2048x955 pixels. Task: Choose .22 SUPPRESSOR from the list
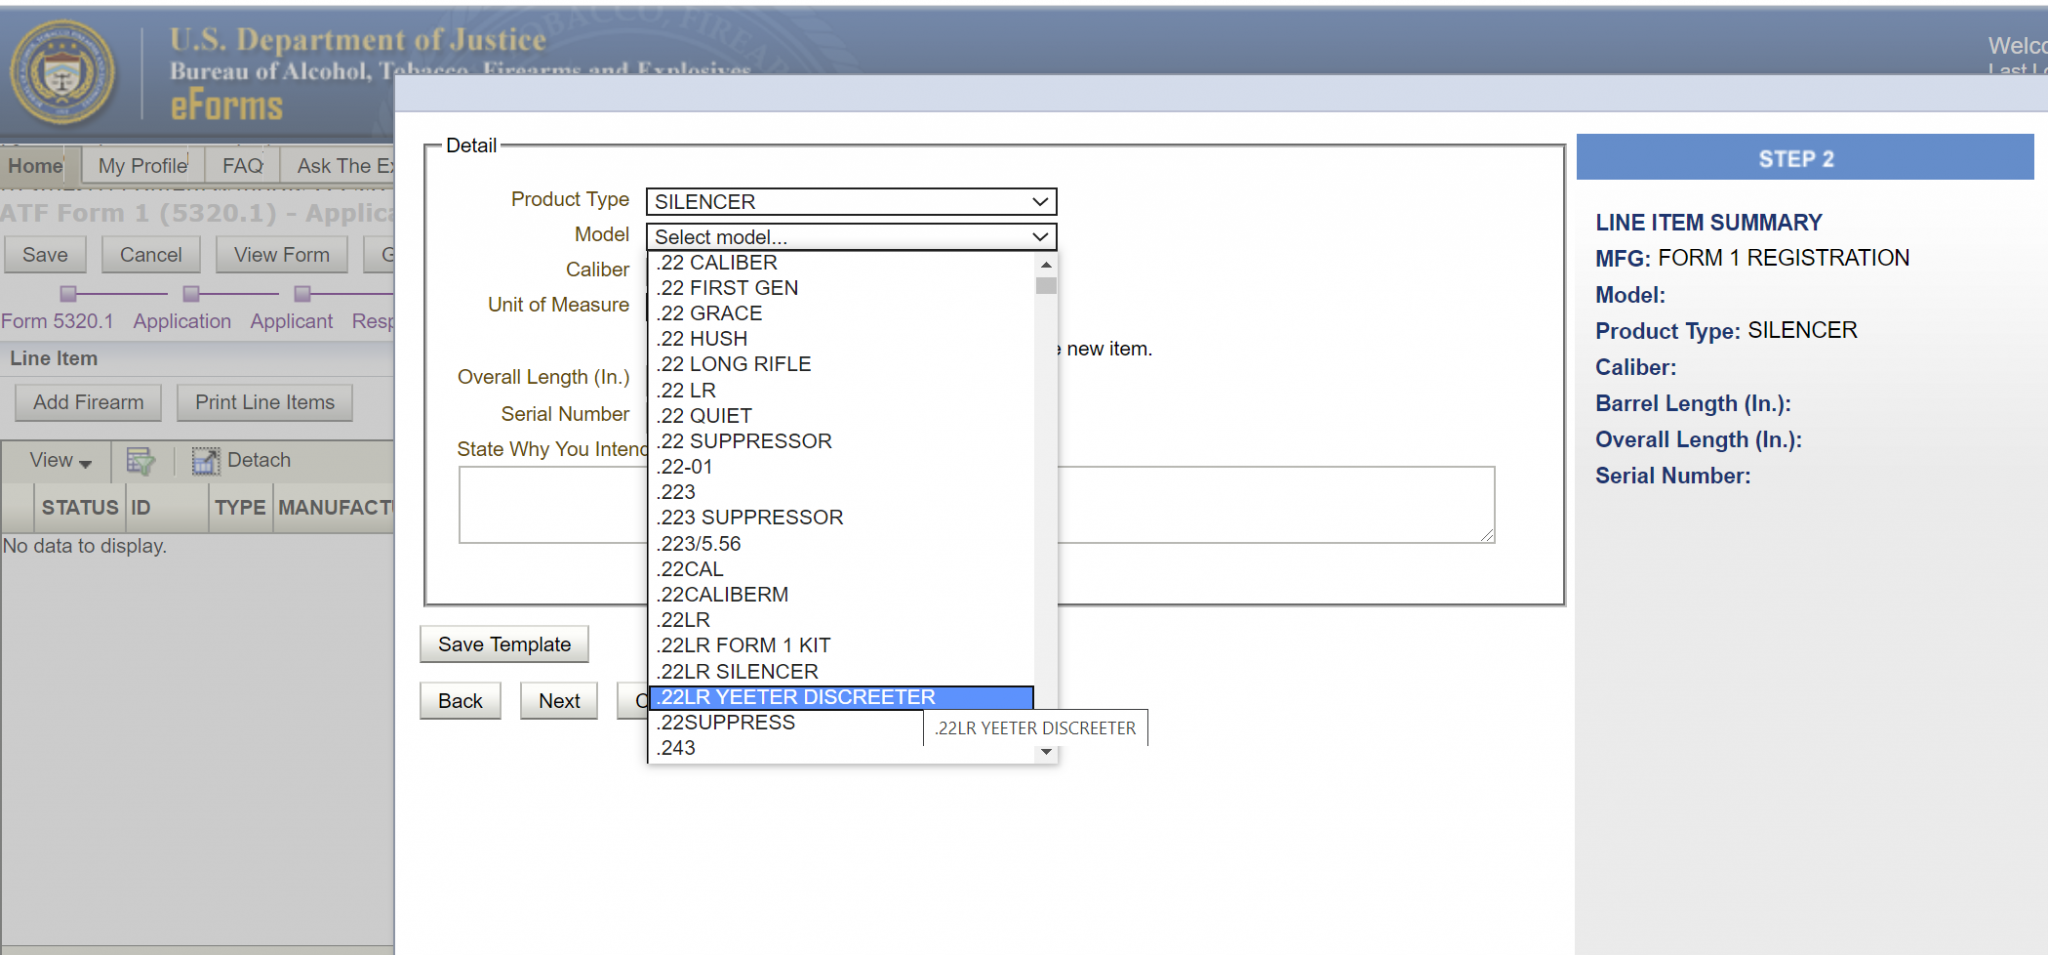(841, 441)
